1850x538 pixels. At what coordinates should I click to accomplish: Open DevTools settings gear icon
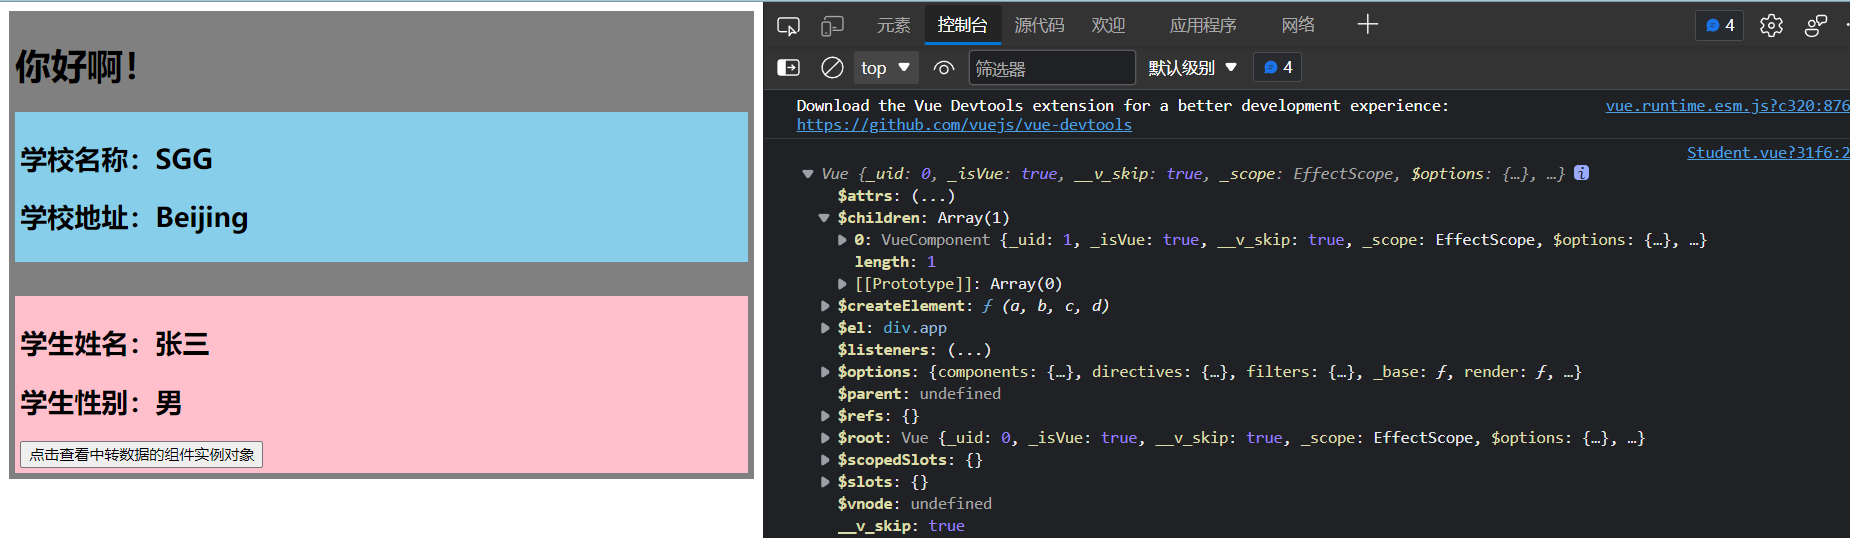pyautogui.click(x=1771, y=26)
